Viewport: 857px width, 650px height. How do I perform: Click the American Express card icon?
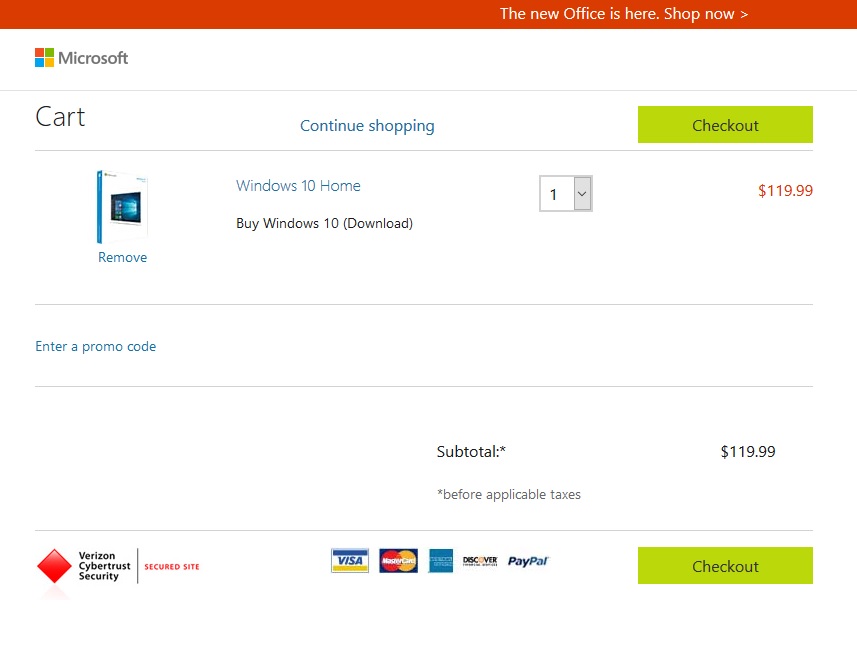441,560
